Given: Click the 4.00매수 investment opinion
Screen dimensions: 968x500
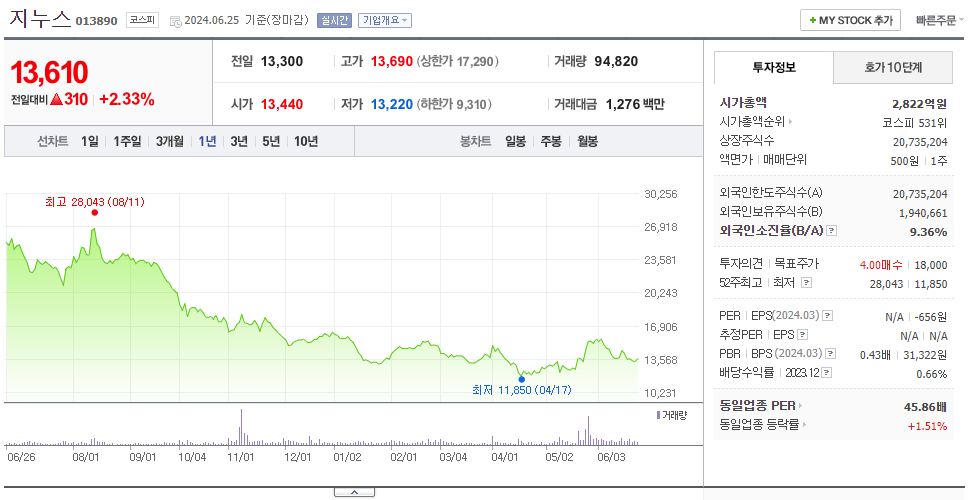Looking at the screenshot, I should pos(880,265).
